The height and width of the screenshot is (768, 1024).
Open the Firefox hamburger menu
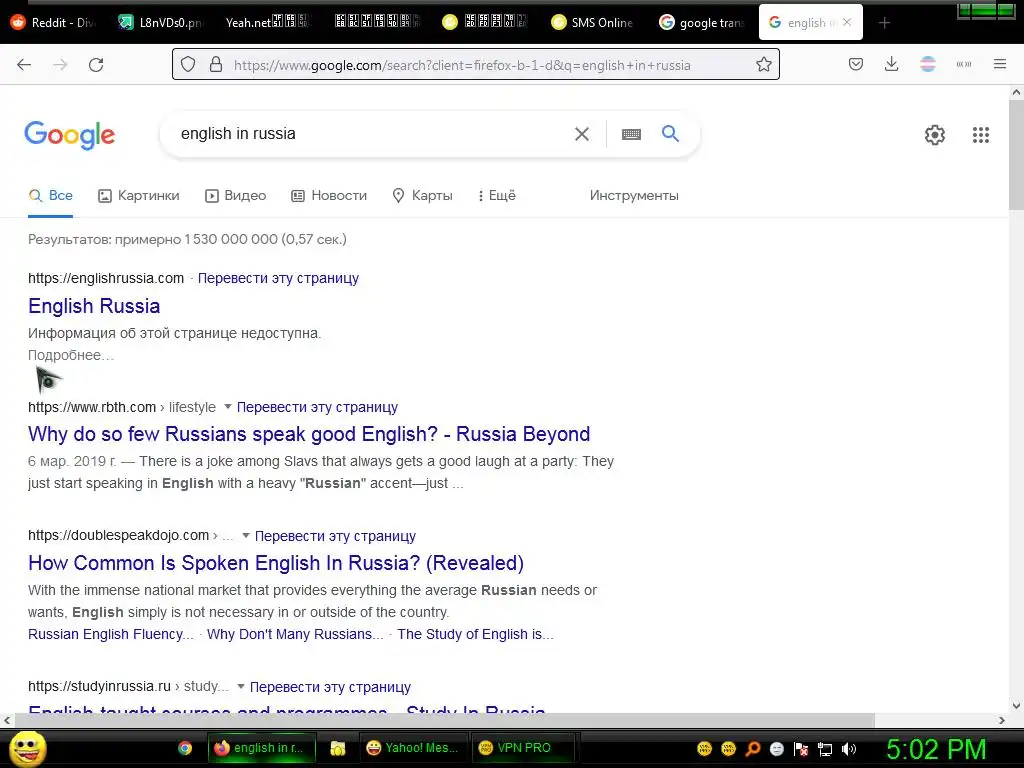(x=999, y=64)
